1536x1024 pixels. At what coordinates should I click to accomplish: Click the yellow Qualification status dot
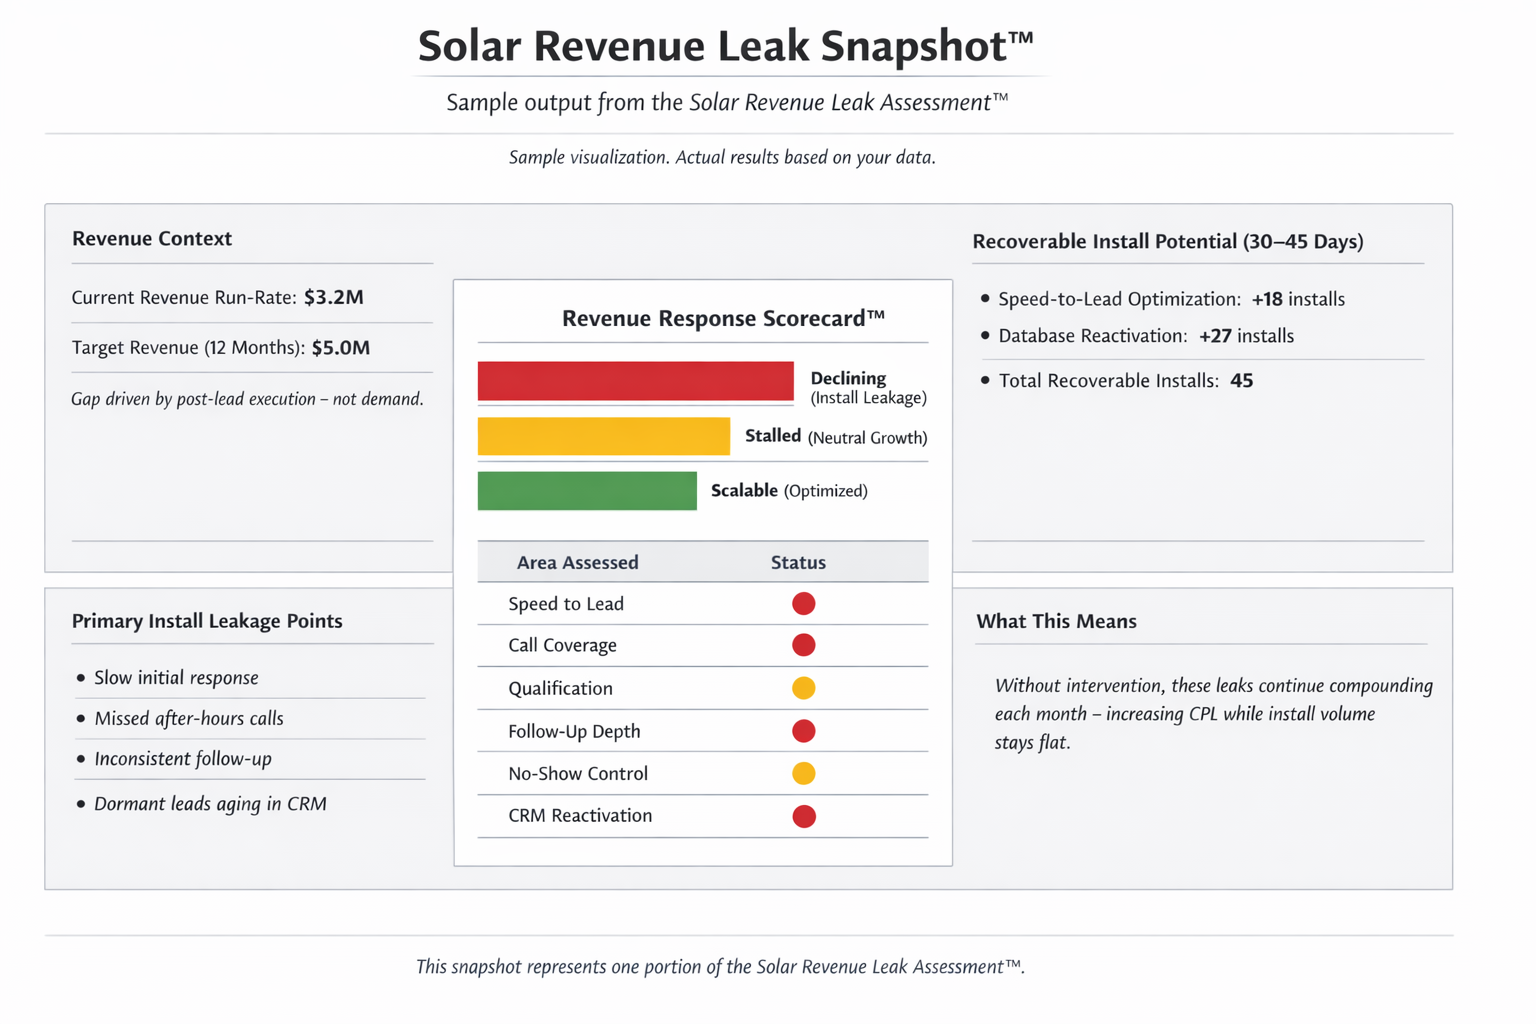(803, 688)
